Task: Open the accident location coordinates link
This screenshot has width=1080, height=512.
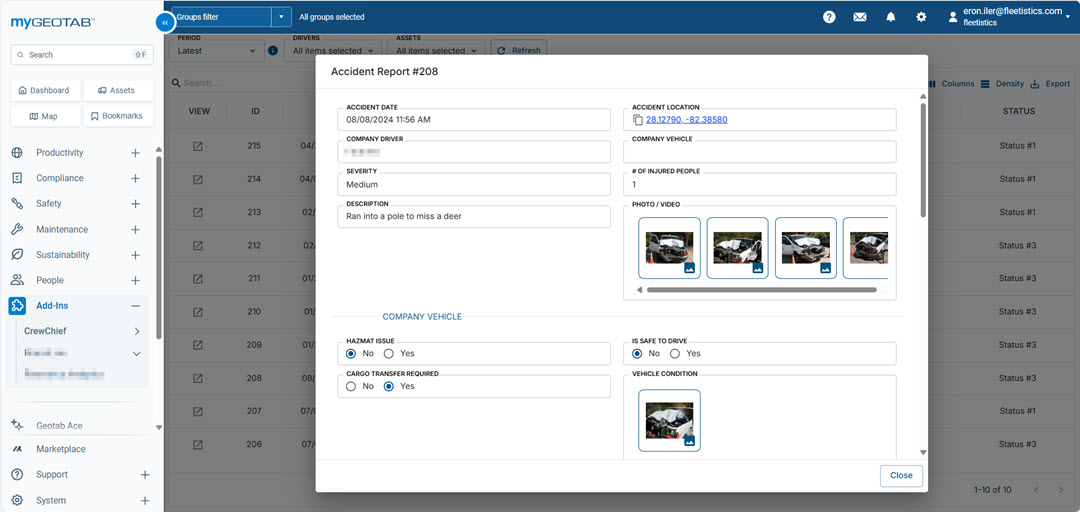Action: 687,120
